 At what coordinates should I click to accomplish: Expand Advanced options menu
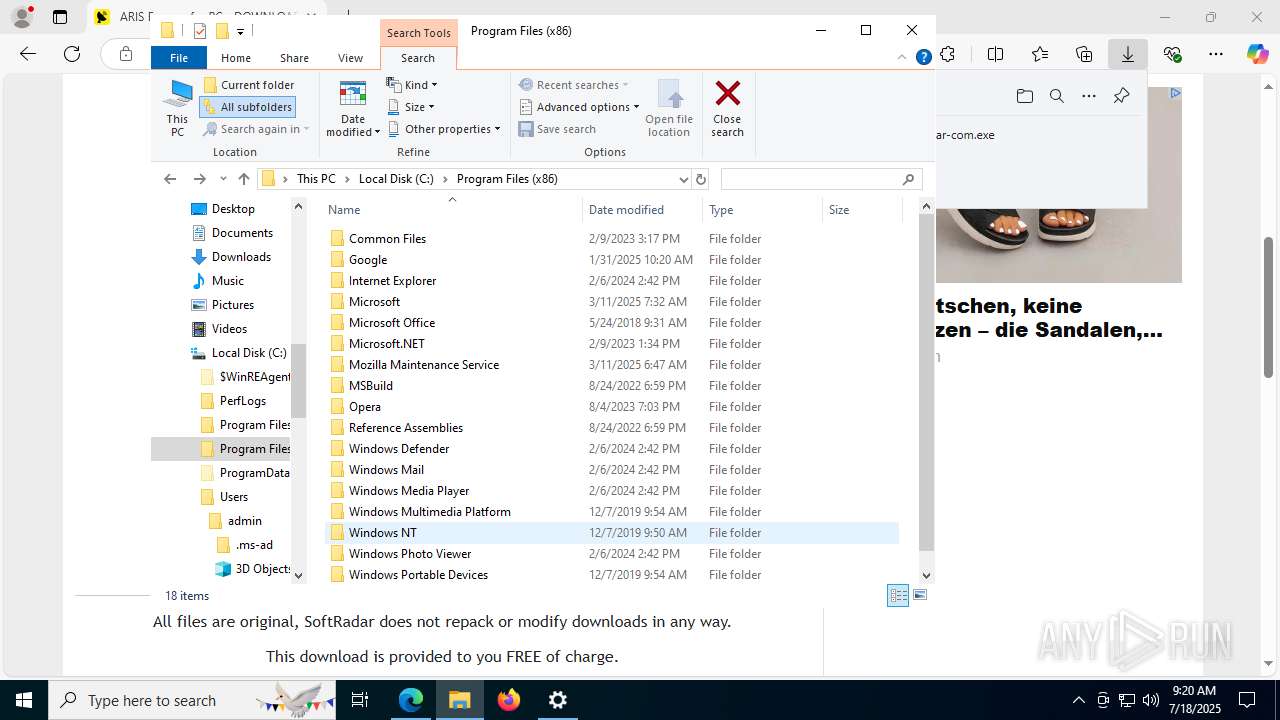579,107
